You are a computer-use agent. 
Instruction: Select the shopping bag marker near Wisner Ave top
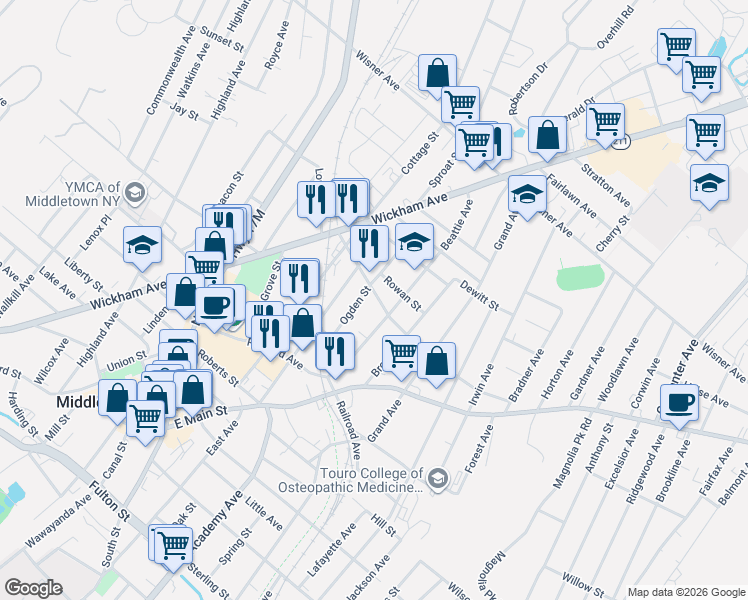pyautogui.click(x=437, y=74)
